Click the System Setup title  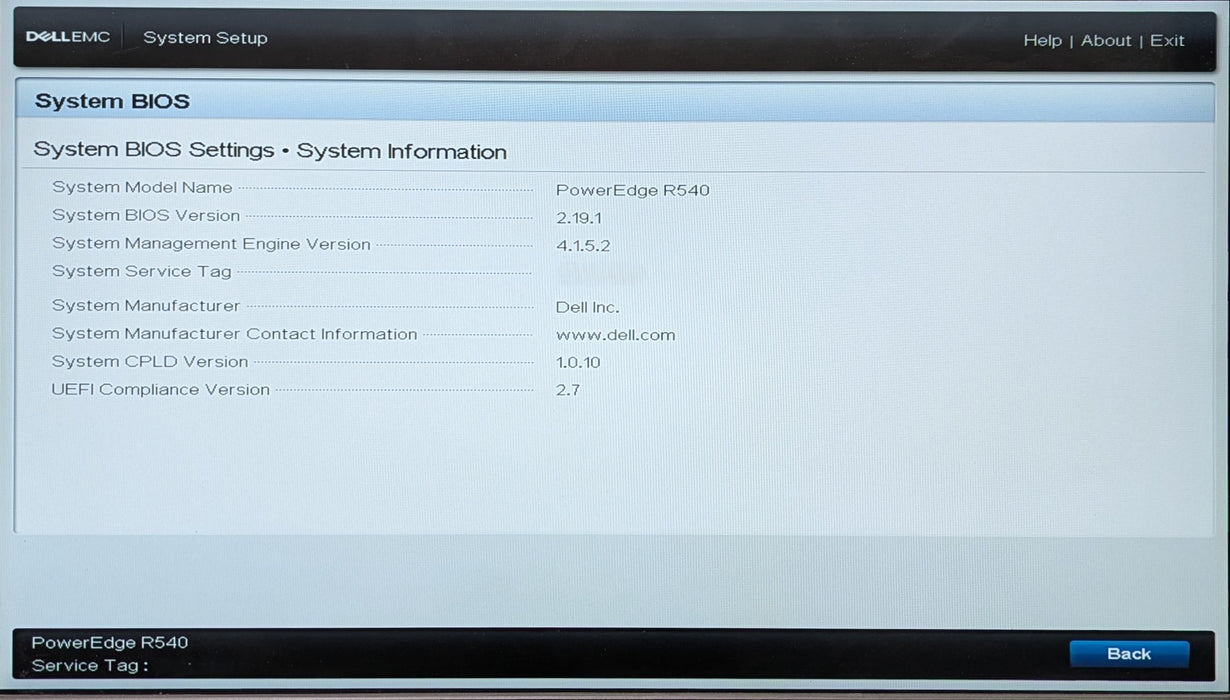click(x=205, y=38)
